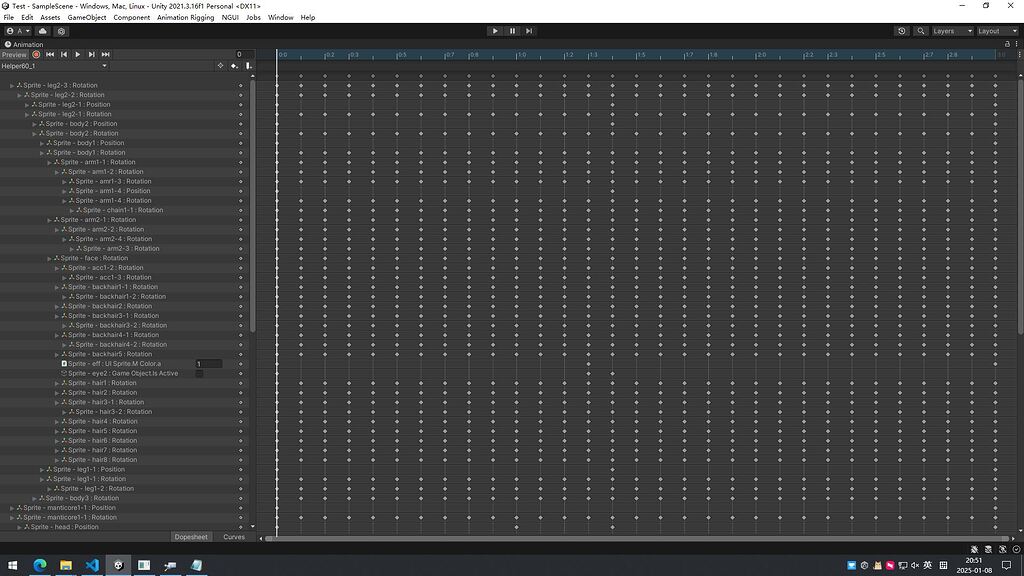
Task: Click the Add Event icon
Action: (234, 66)
